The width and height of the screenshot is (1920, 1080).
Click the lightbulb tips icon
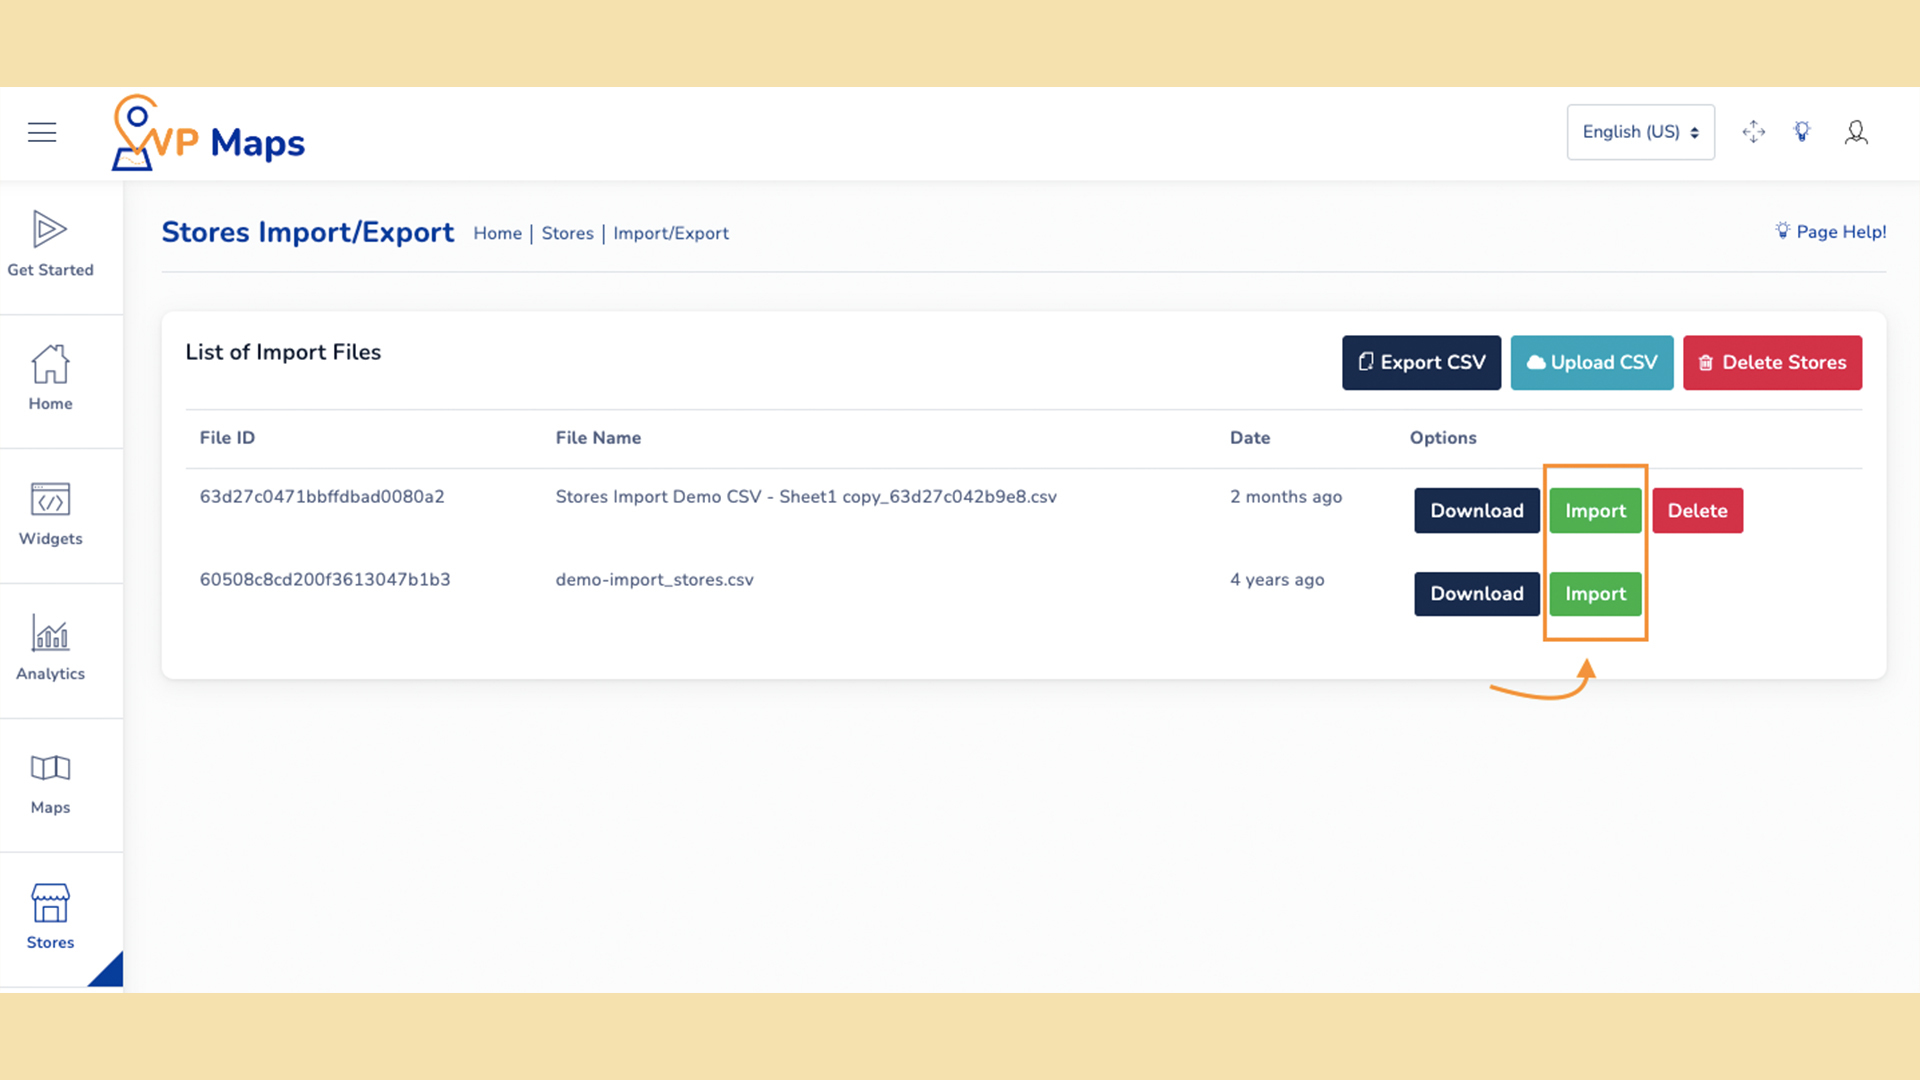pos(1803,131)
